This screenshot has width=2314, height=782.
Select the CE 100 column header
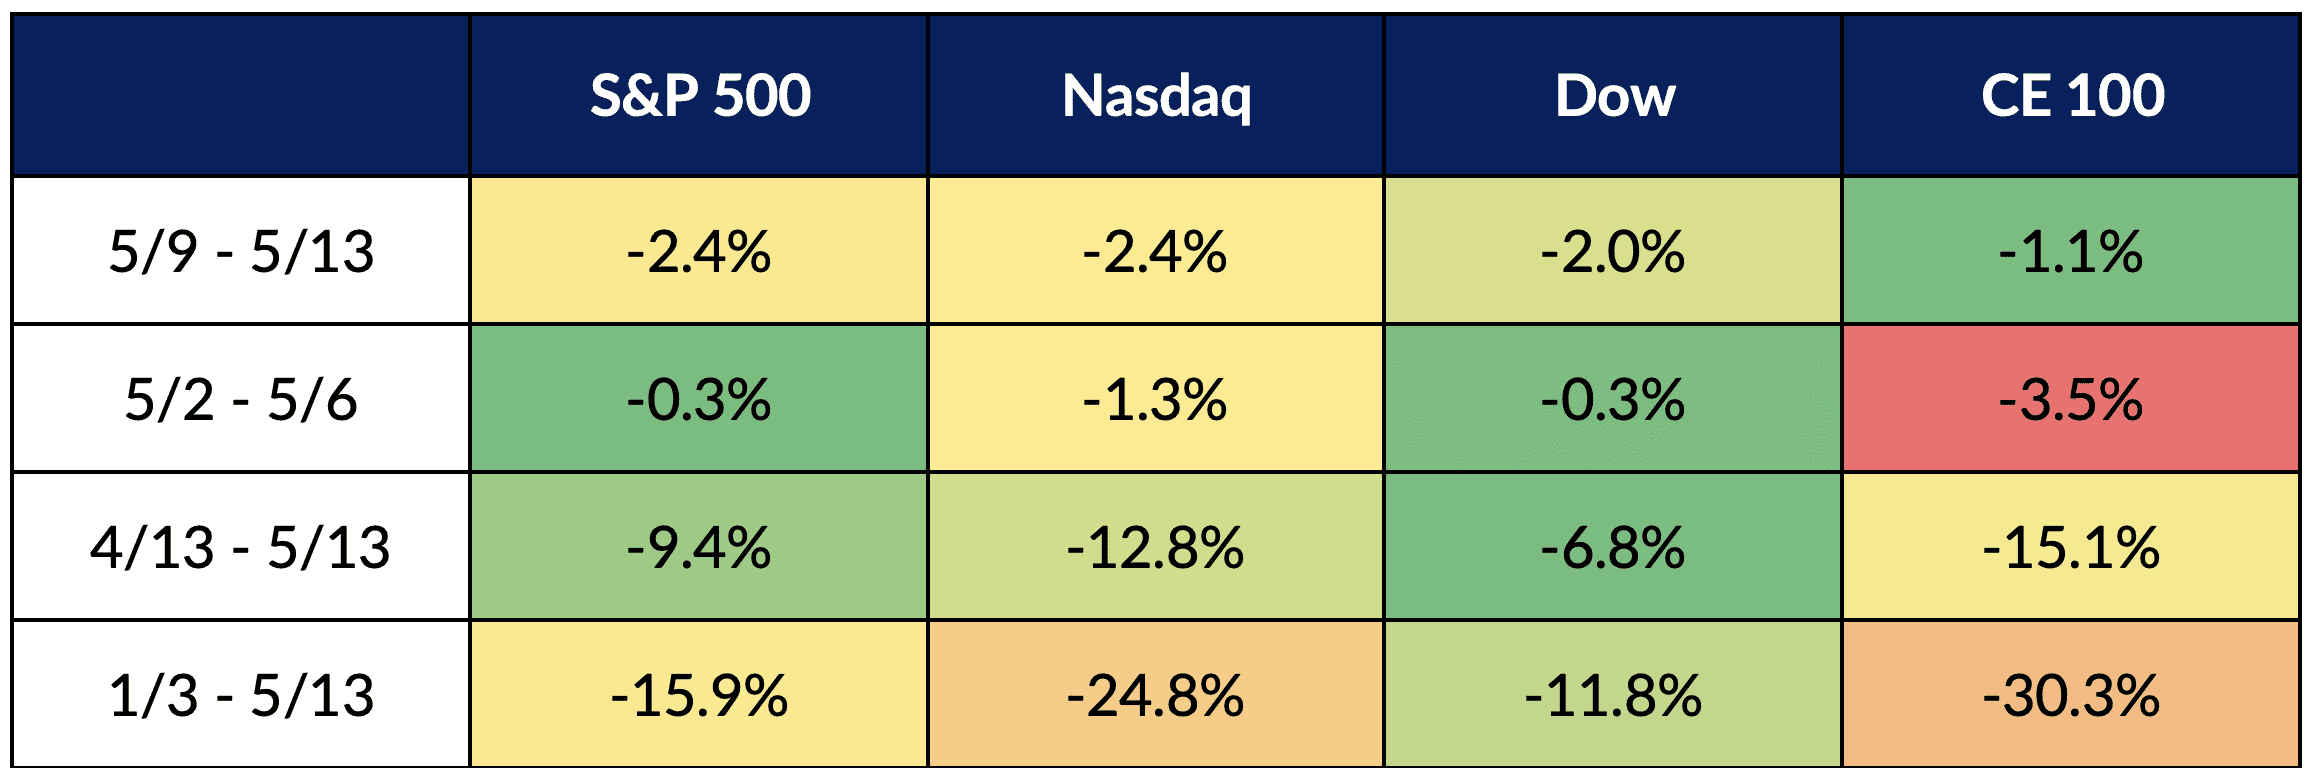[2072, 96]
